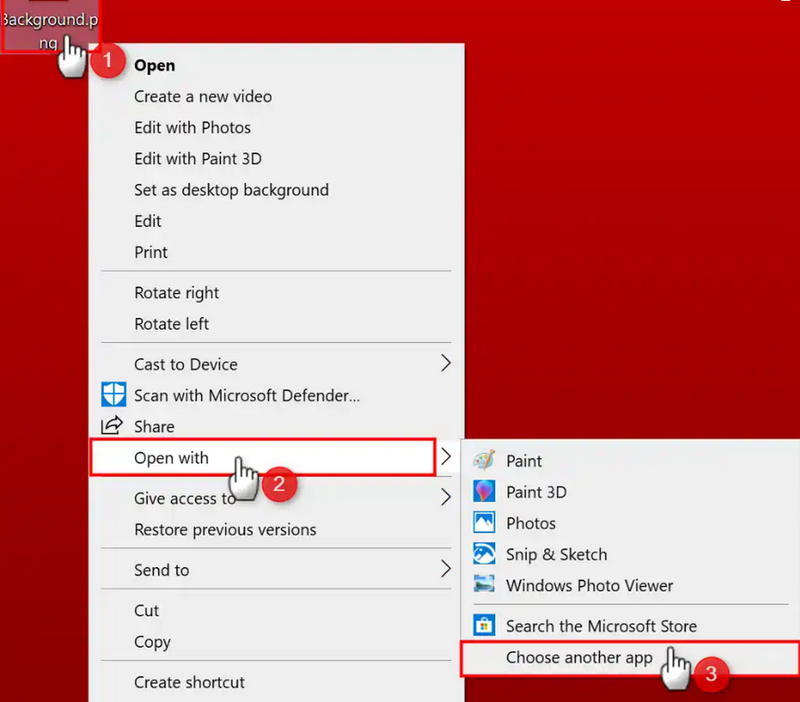Open the image with Paint 3D

pos(631,492)
